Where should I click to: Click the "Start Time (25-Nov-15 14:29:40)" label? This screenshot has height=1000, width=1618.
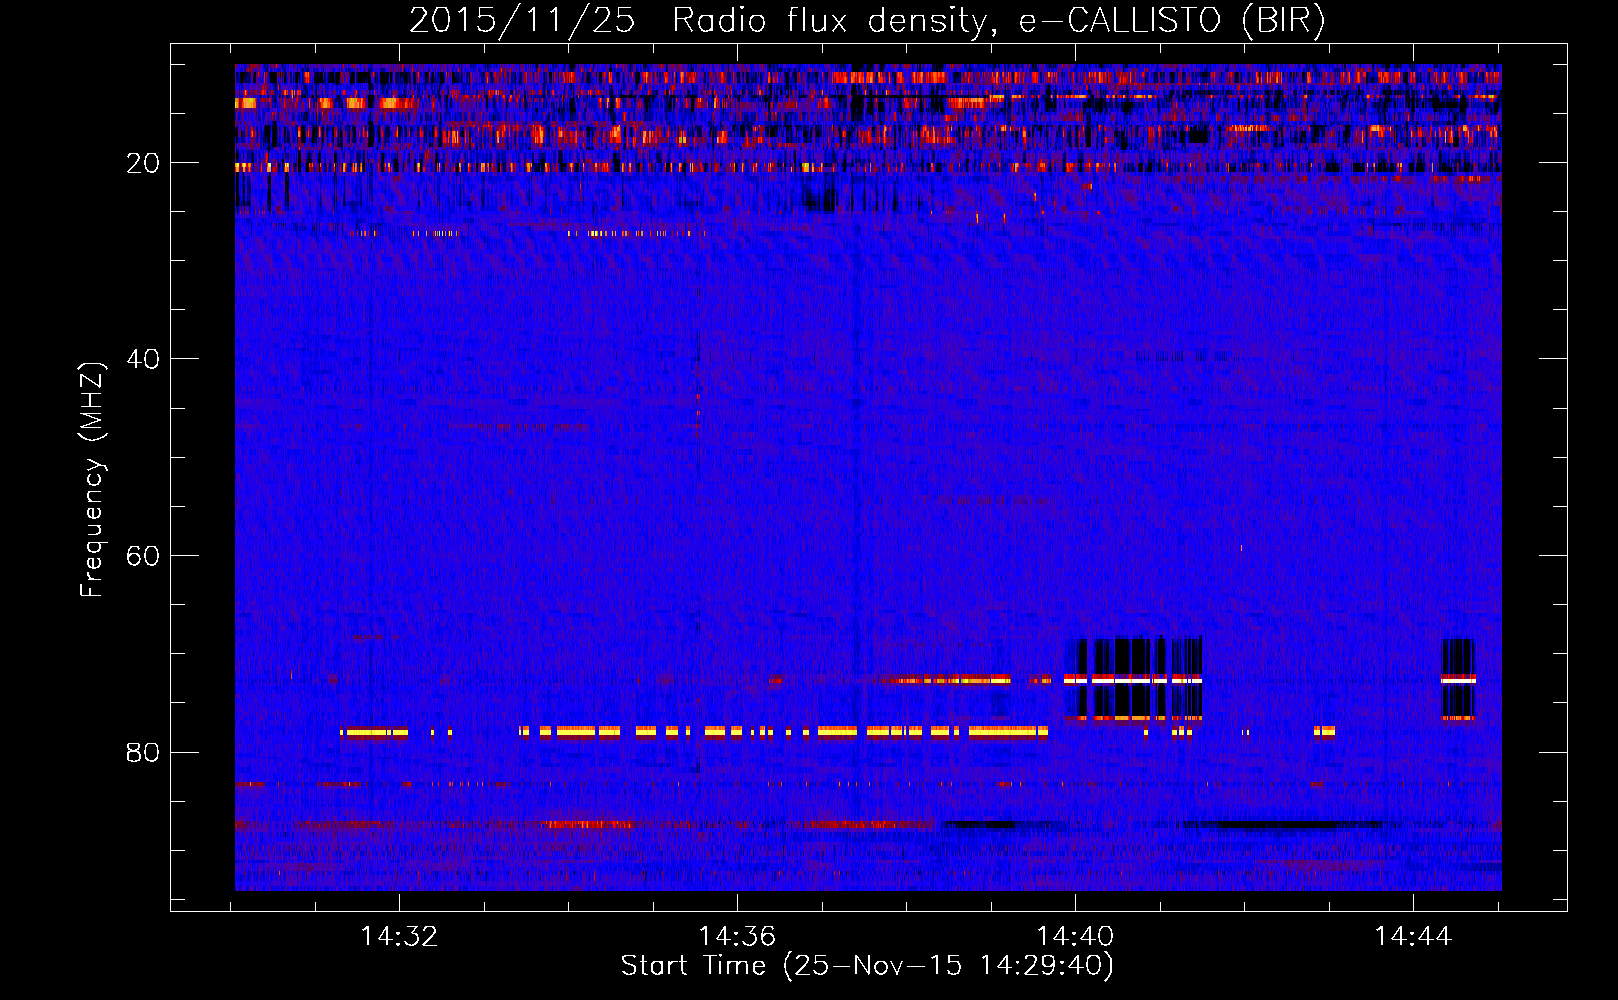coord(867,966)
